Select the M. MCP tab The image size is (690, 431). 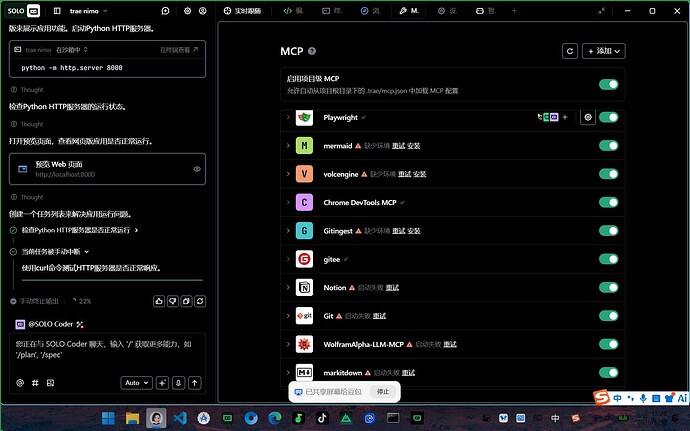pyautogui.click(x=409, y=11)
